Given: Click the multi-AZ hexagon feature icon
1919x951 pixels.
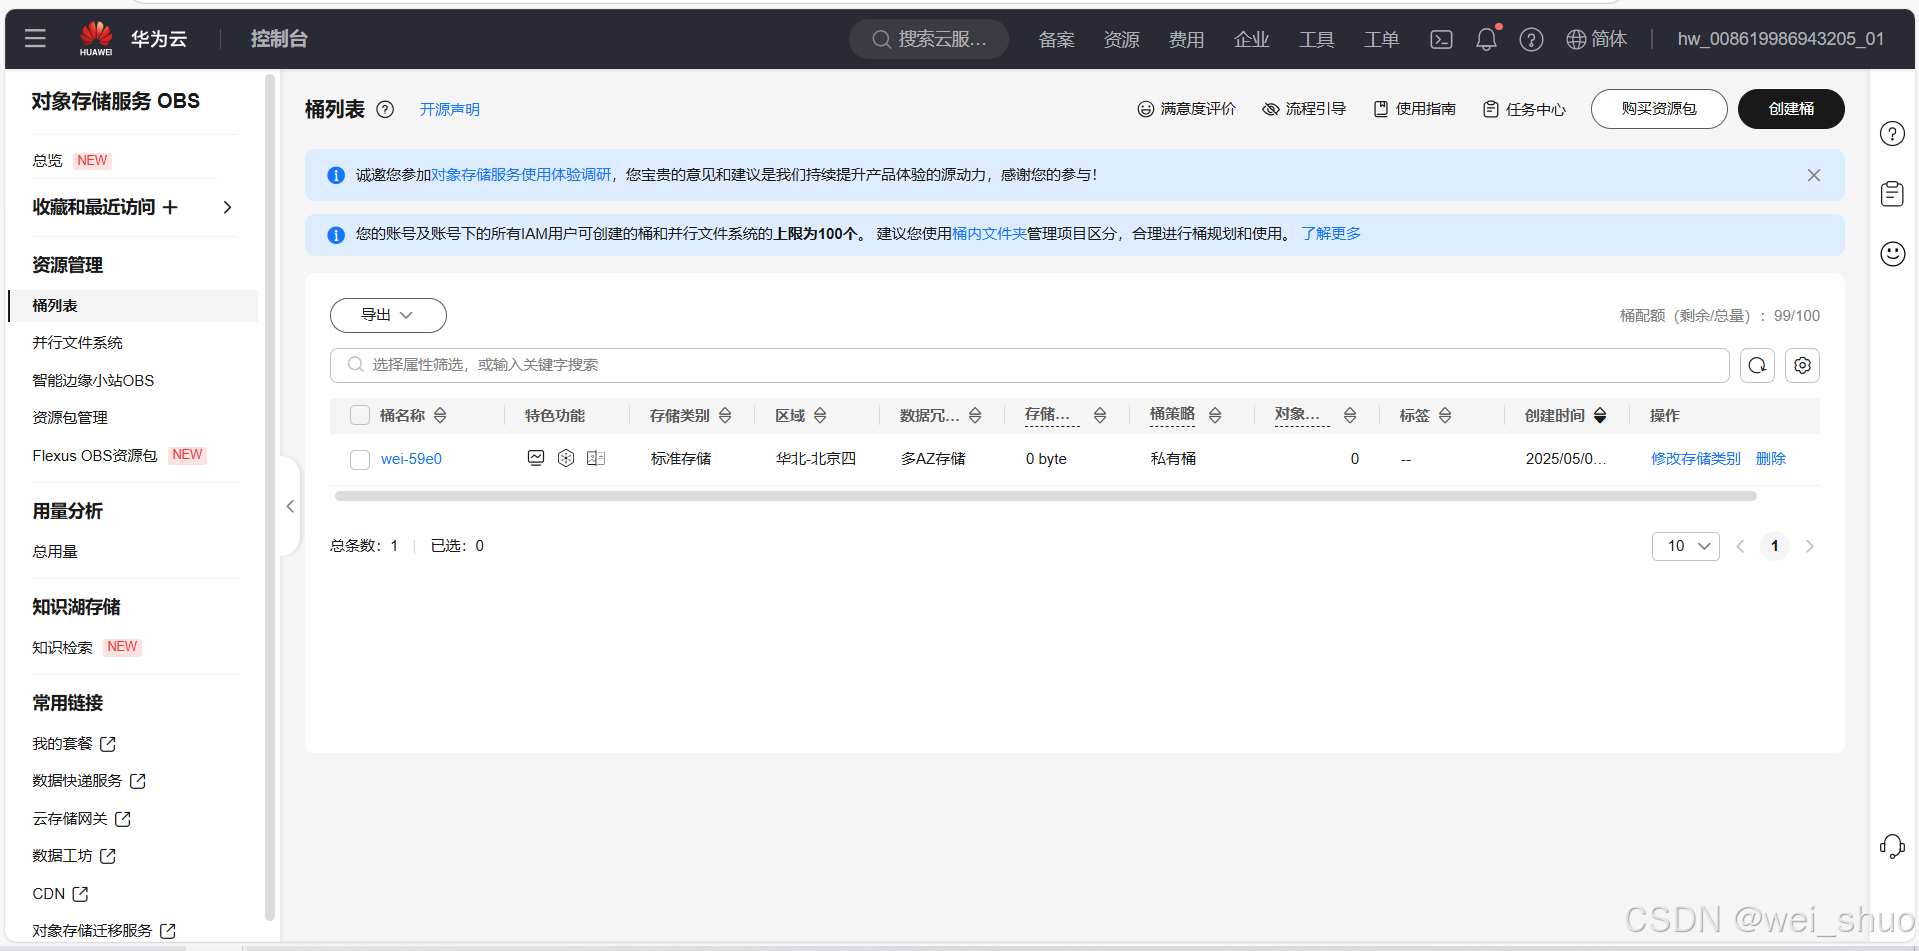Looking at the screenshot, I should [566, 458].
